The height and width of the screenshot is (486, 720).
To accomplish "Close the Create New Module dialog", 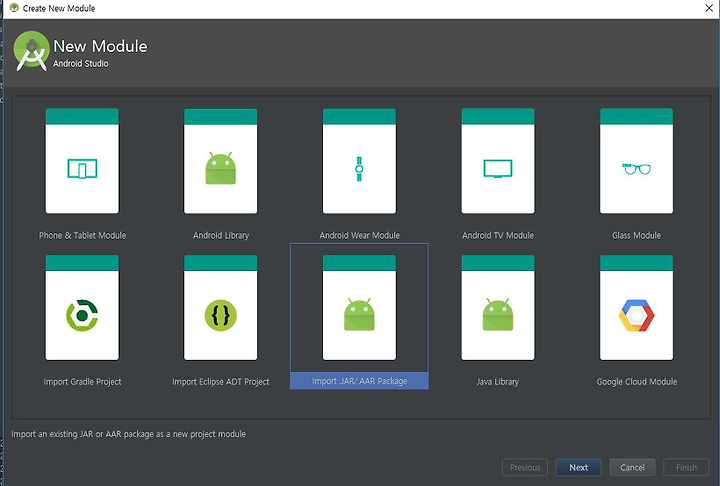I will [709, 8].
